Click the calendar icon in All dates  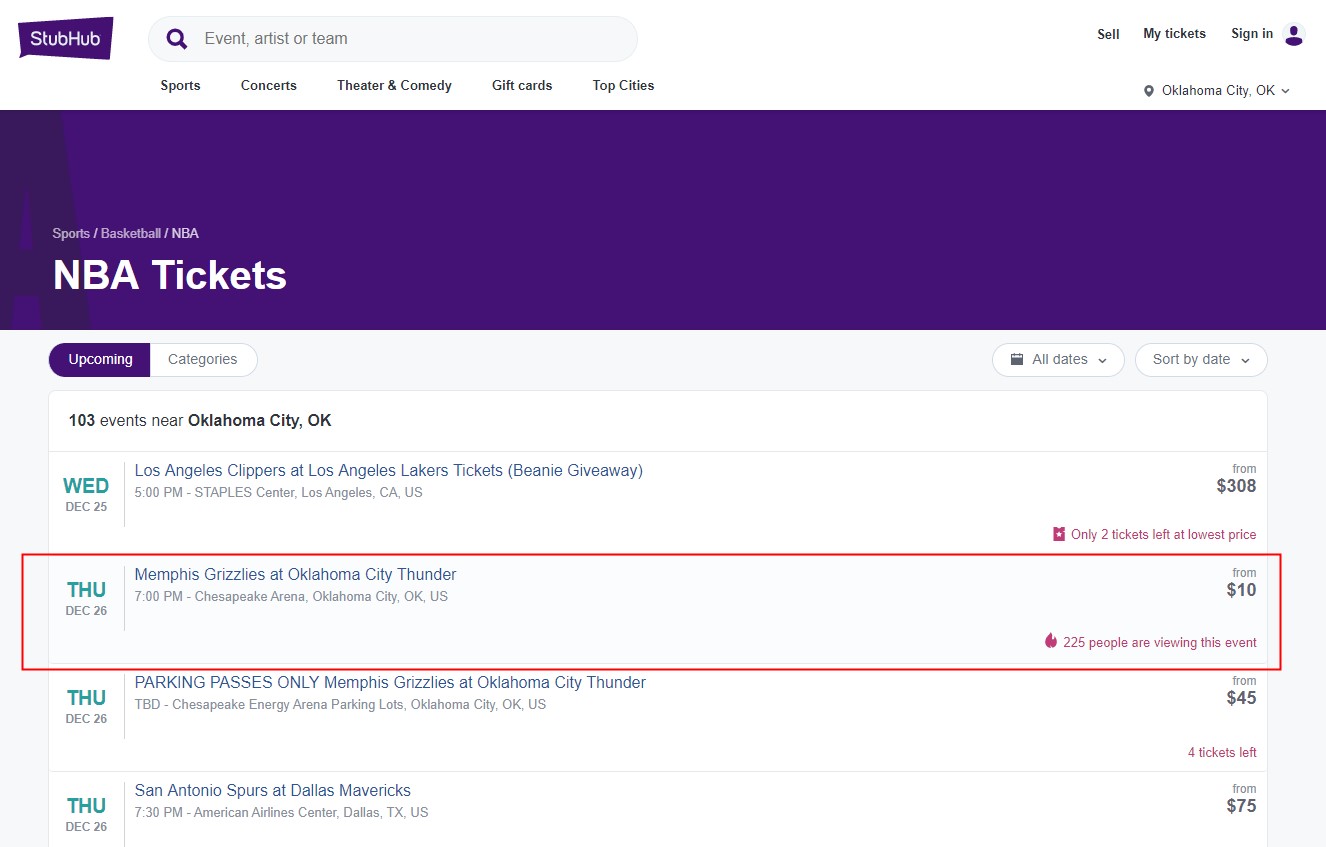(1017, 360)
